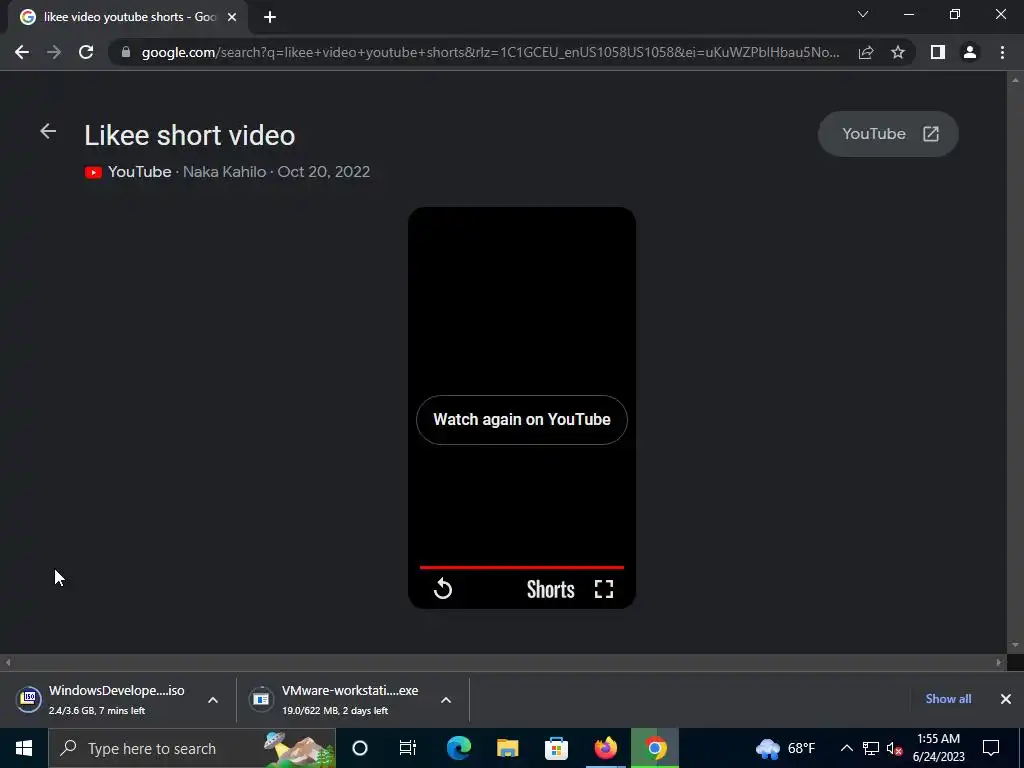
Task: Open File Explorer from taskbar
Action: (x=507, y=748)
